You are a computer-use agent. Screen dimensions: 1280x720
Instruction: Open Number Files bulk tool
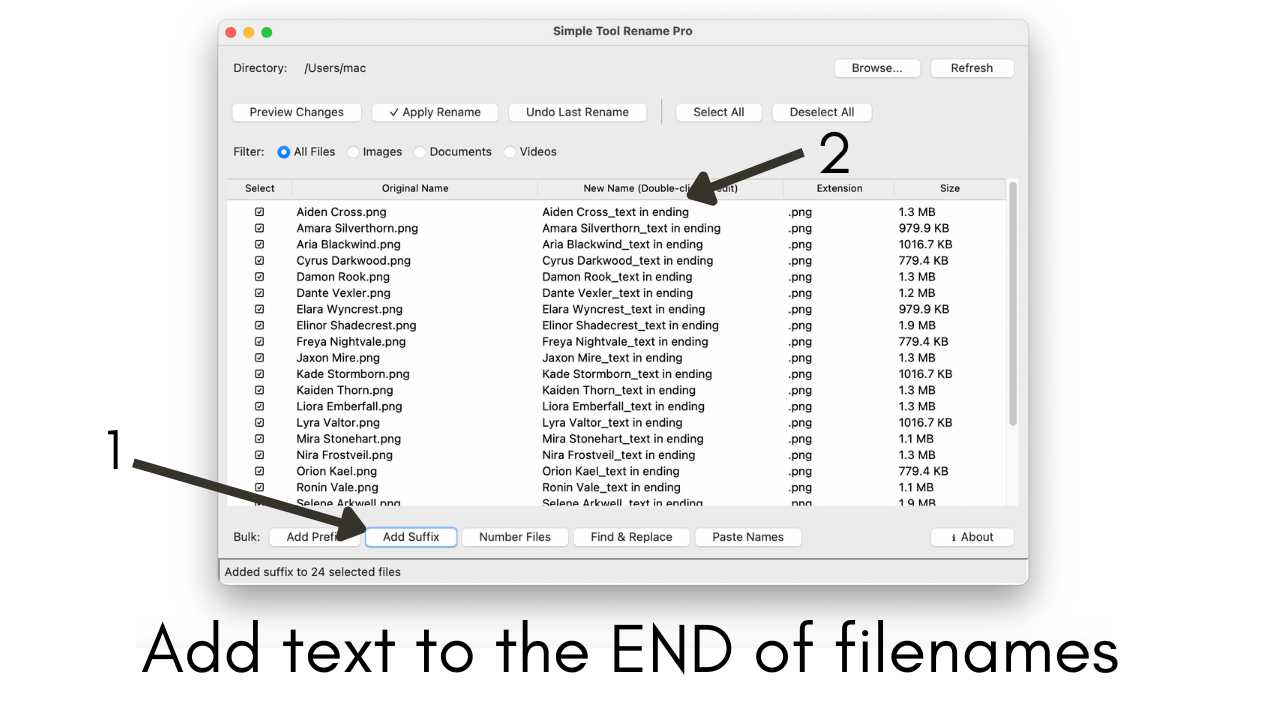[x=514, y=537]
